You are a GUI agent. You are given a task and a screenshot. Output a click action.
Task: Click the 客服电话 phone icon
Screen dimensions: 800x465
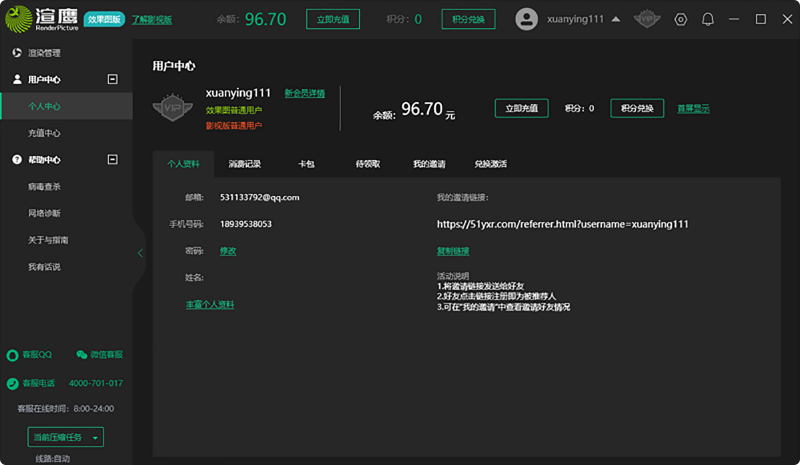click(13, 383)
